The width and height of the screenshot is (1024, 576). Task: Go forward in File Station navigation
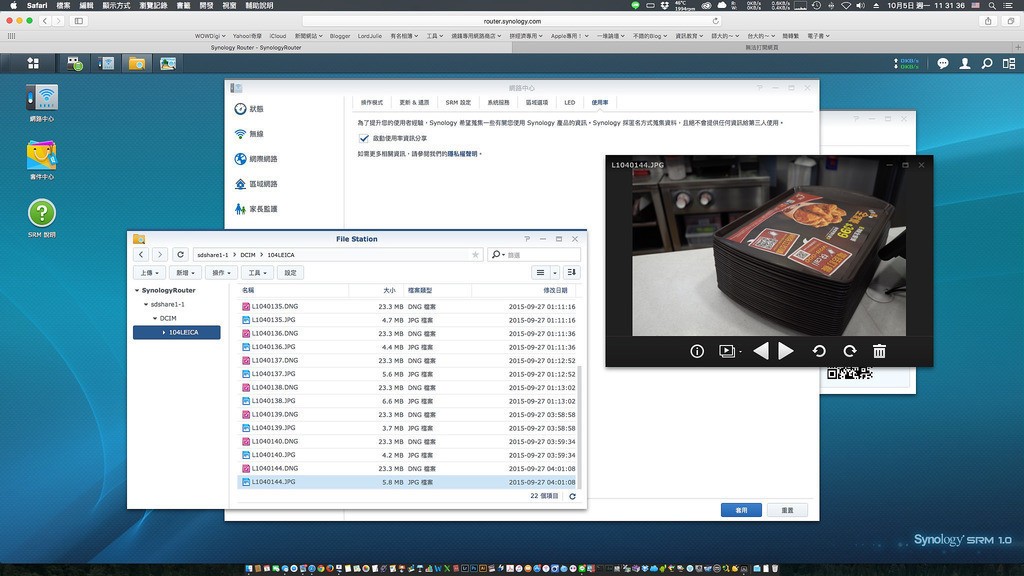click(x=160, y=255)
